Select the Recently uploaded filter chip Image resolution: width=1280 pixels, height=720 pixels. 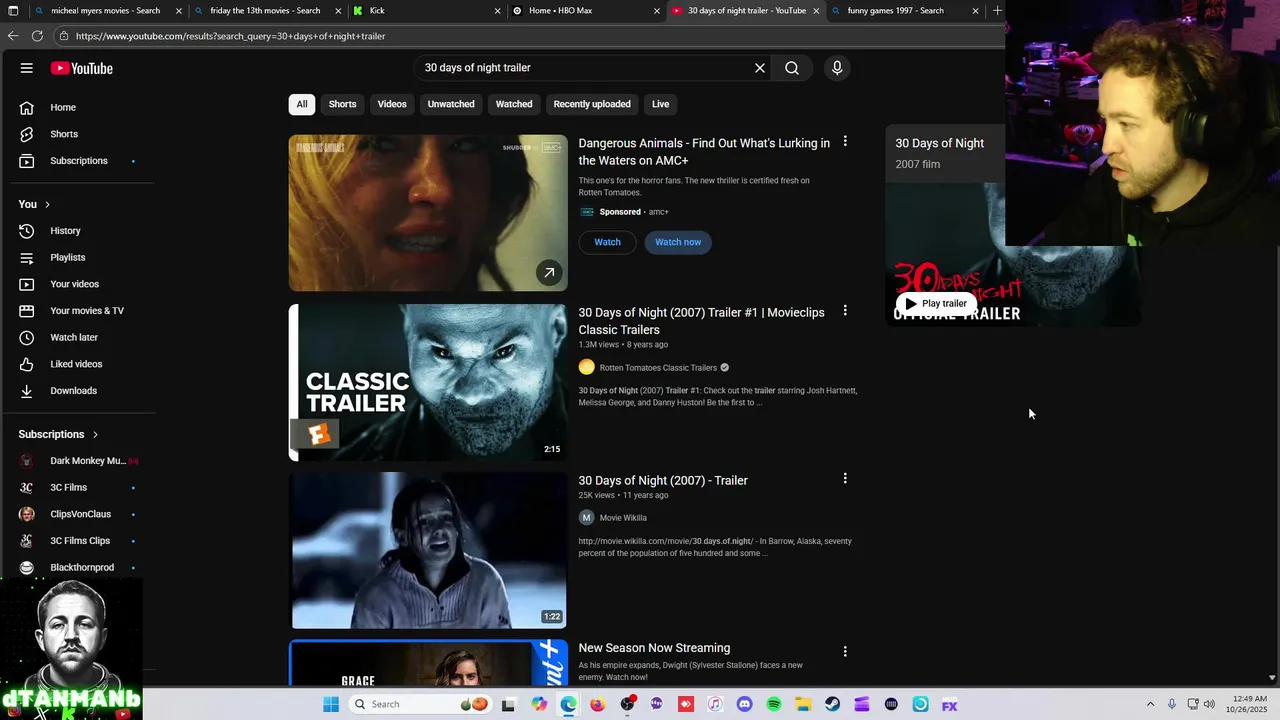pos(592,104)
